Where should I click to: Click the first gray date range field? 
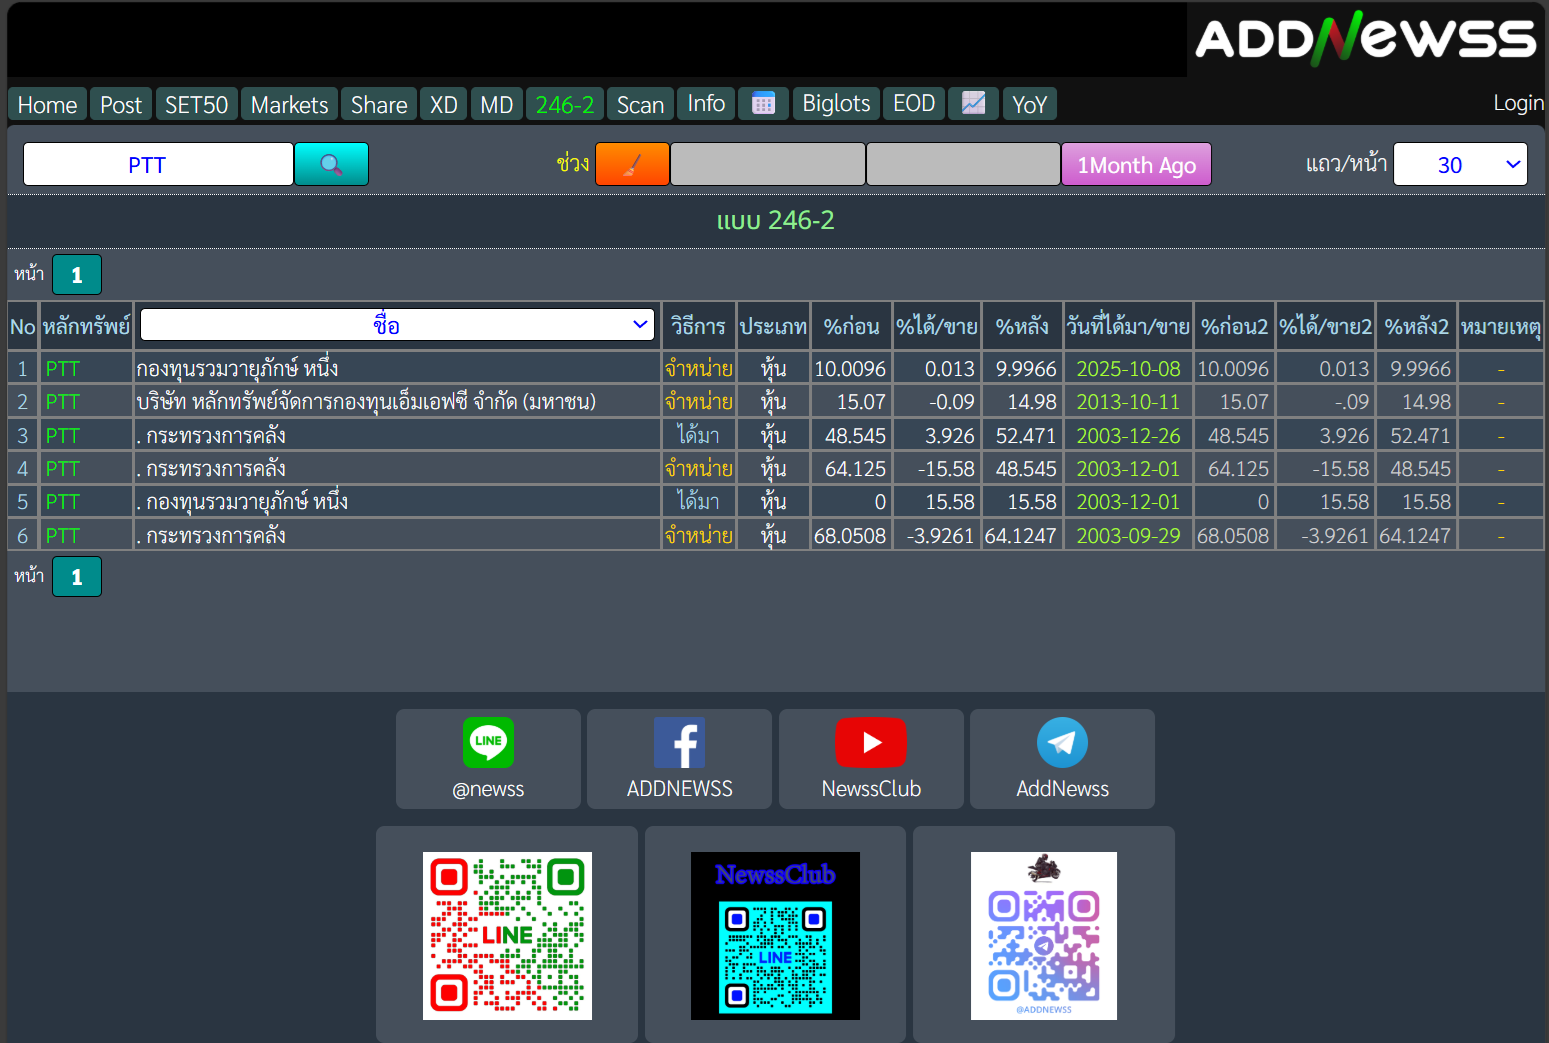pyautogui.click(x=767, y=164)
